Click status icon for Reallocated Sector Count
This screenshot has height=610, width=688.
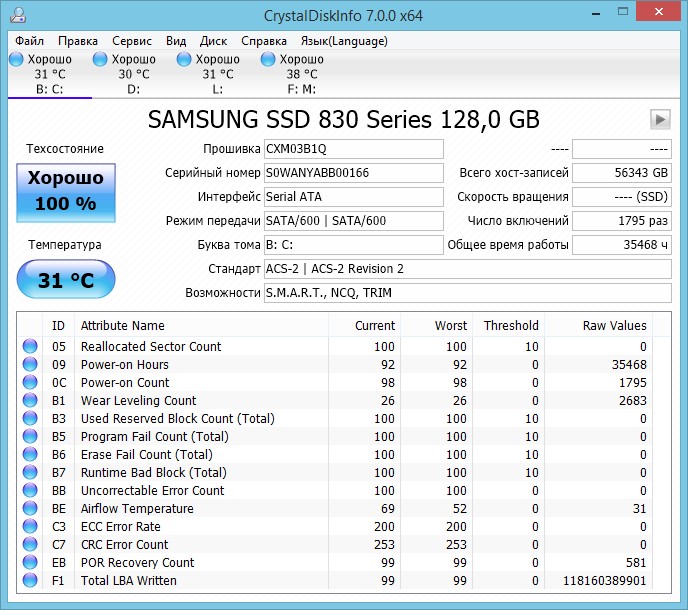pyautogui.click(x=30, y=346)
